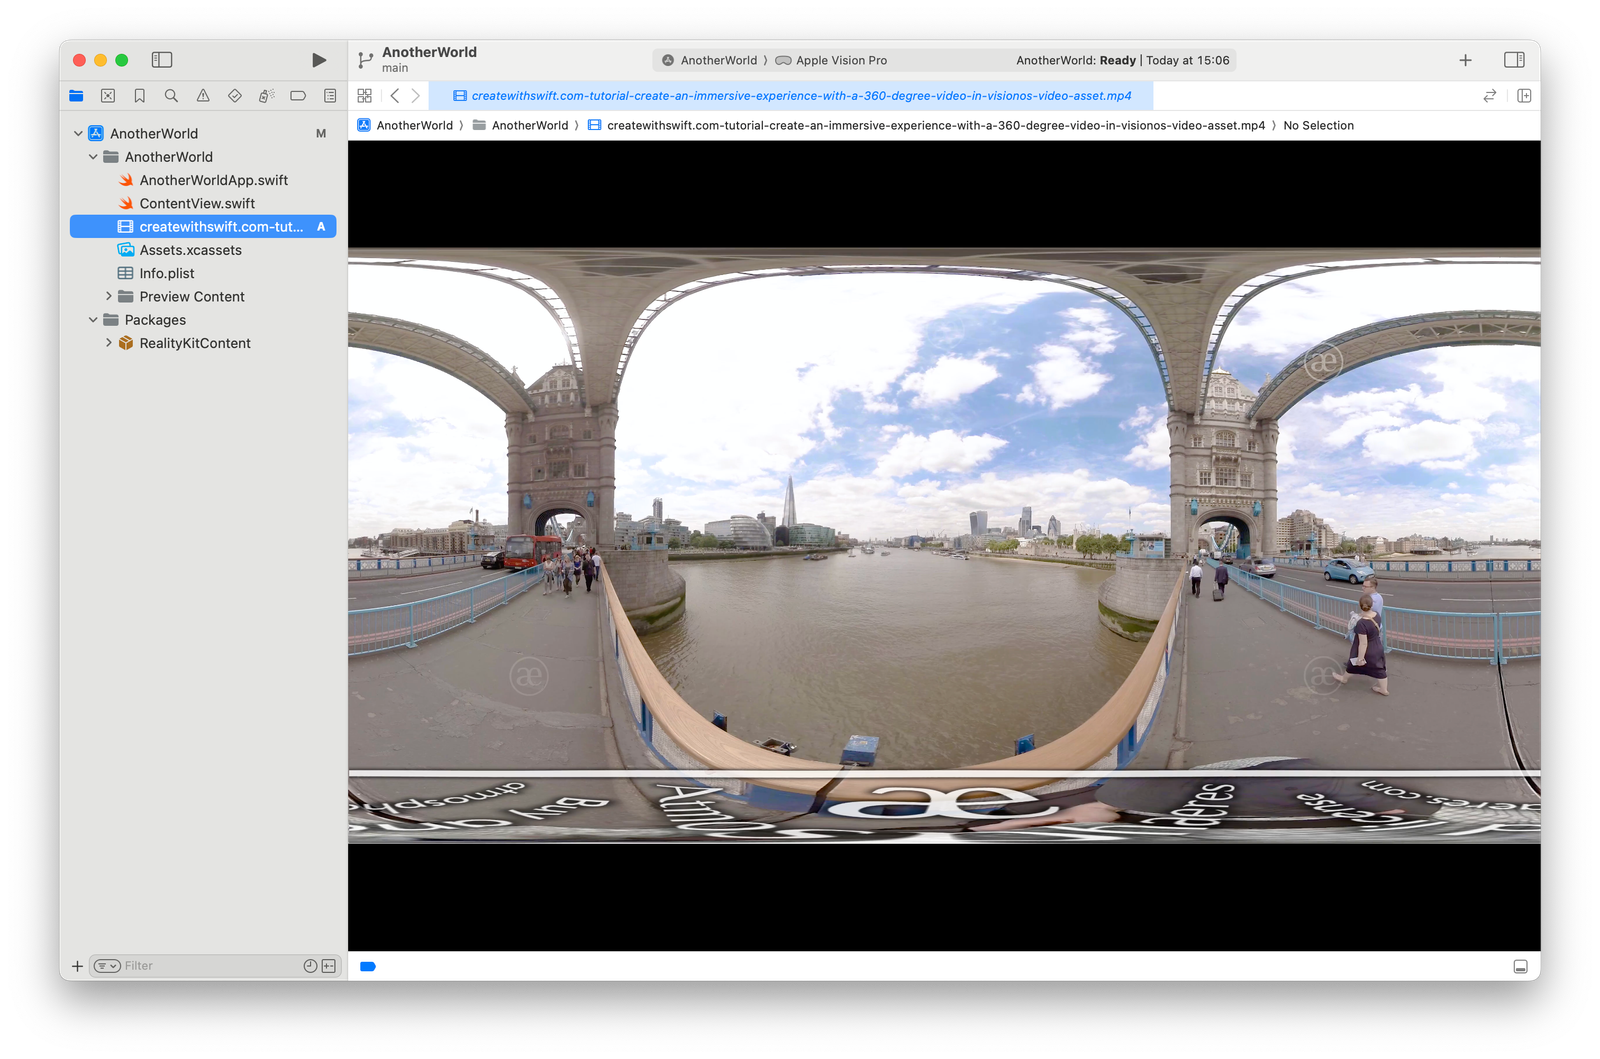Expand the Preview Content folder
This screenshot has height=1059, width=1600.
click(109, 296)
